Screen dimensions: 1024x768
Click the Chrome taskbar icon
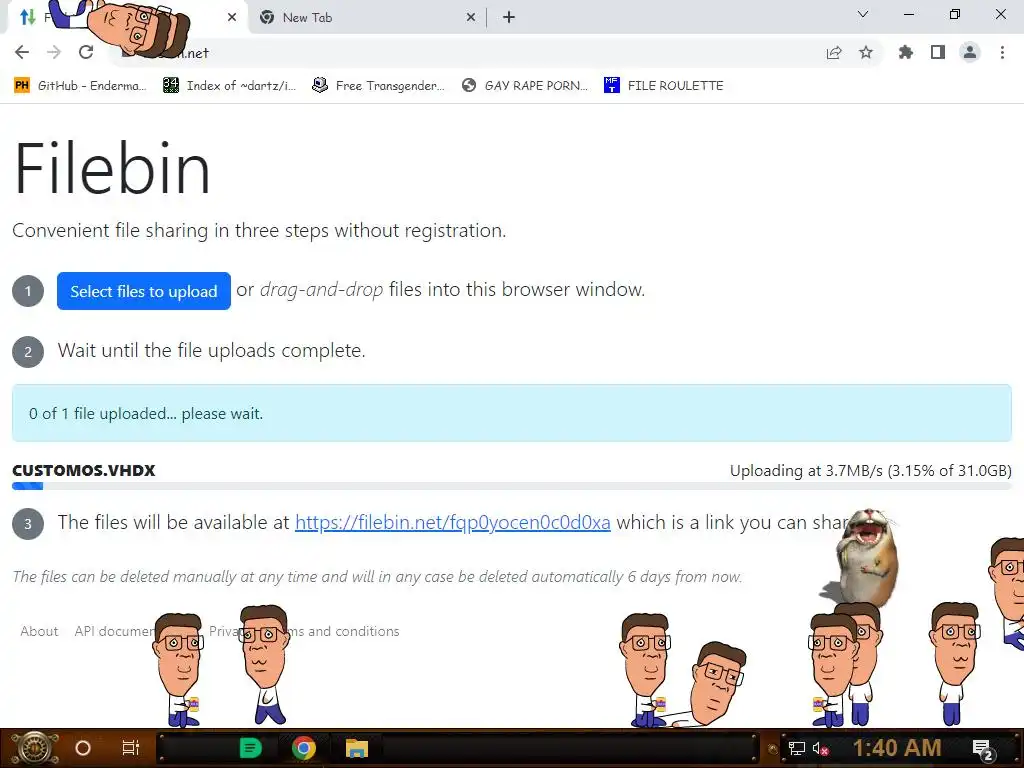[304, 748]
